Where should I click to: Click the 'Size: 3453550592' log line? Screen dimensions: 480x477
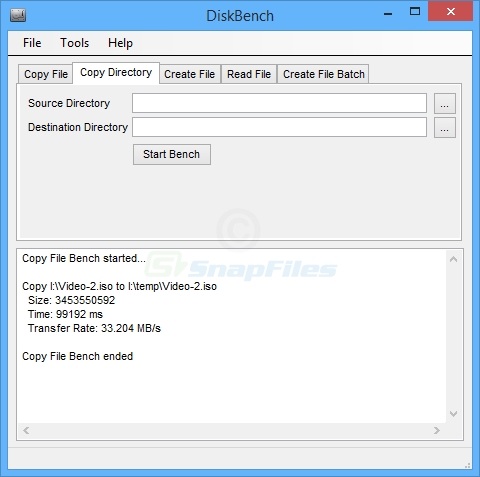71,300
